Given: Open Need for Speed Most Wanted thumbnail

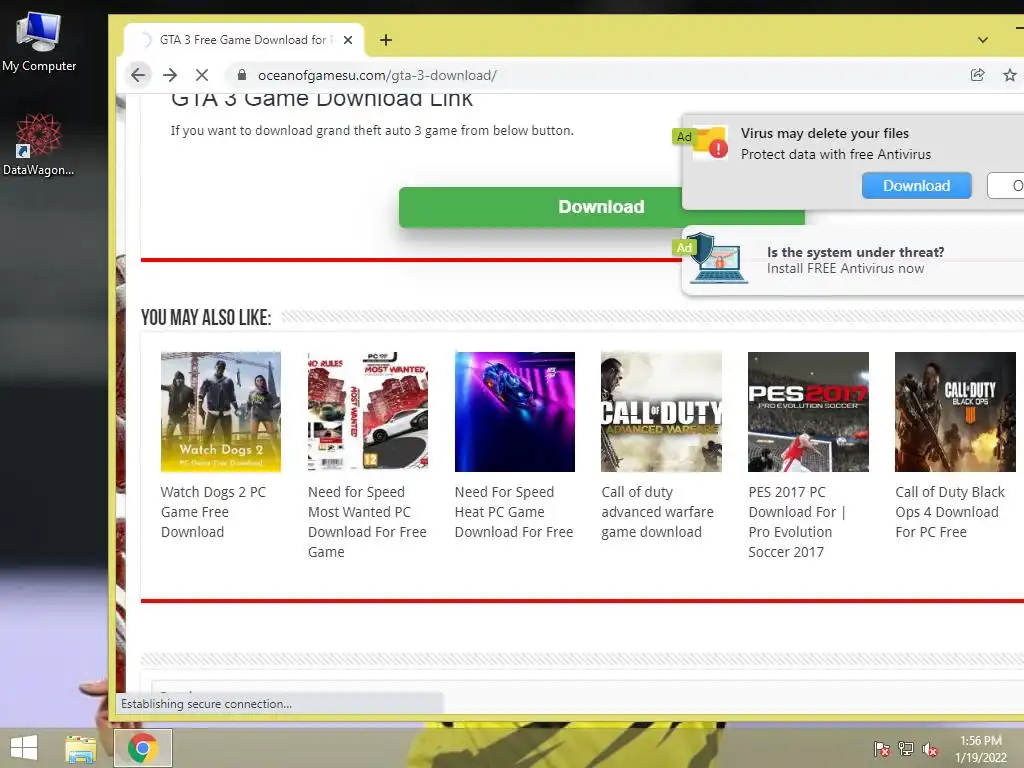Looking at the screenshot, I should point(368,411).
